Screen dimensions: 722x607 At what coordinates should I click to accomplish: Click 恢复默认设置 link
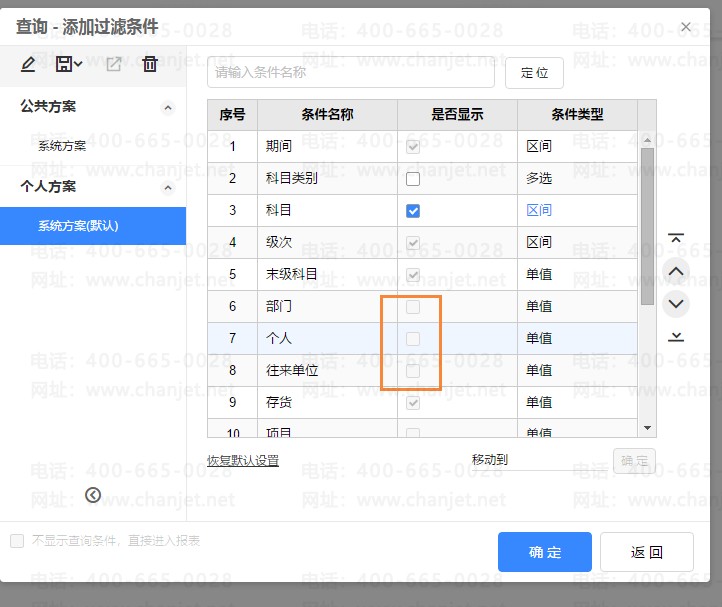(243, 461)
